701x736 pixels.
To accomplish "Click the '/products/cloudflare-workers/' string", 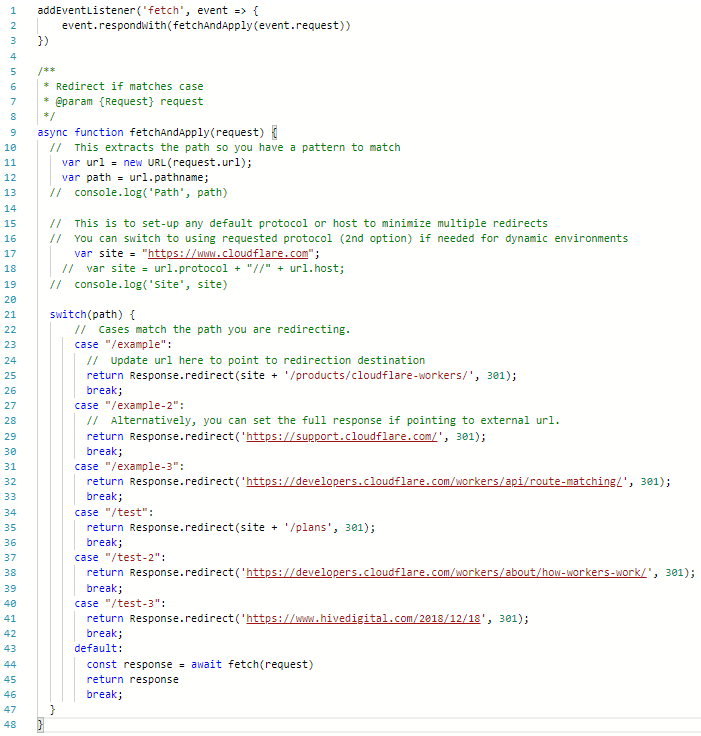I will pyautogui.click(x=378, y=376).
